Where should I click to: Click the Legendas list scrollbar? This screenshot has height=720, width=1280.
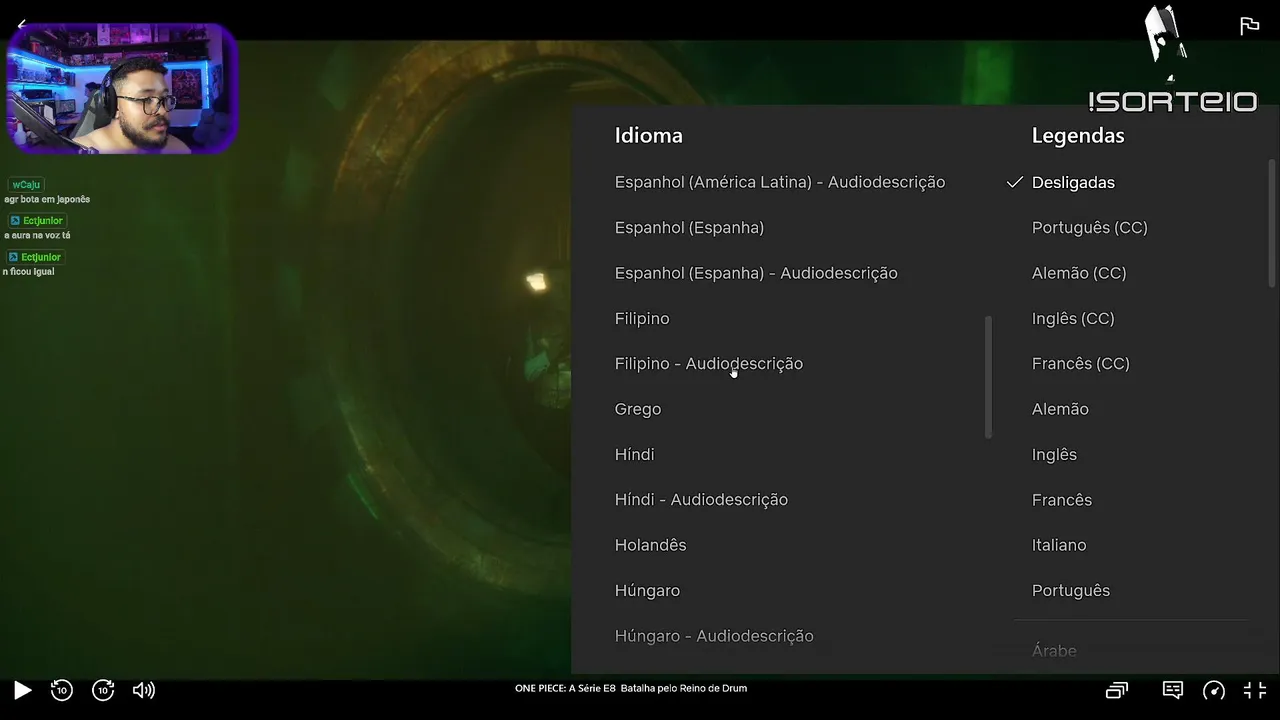coord(1272,225)
